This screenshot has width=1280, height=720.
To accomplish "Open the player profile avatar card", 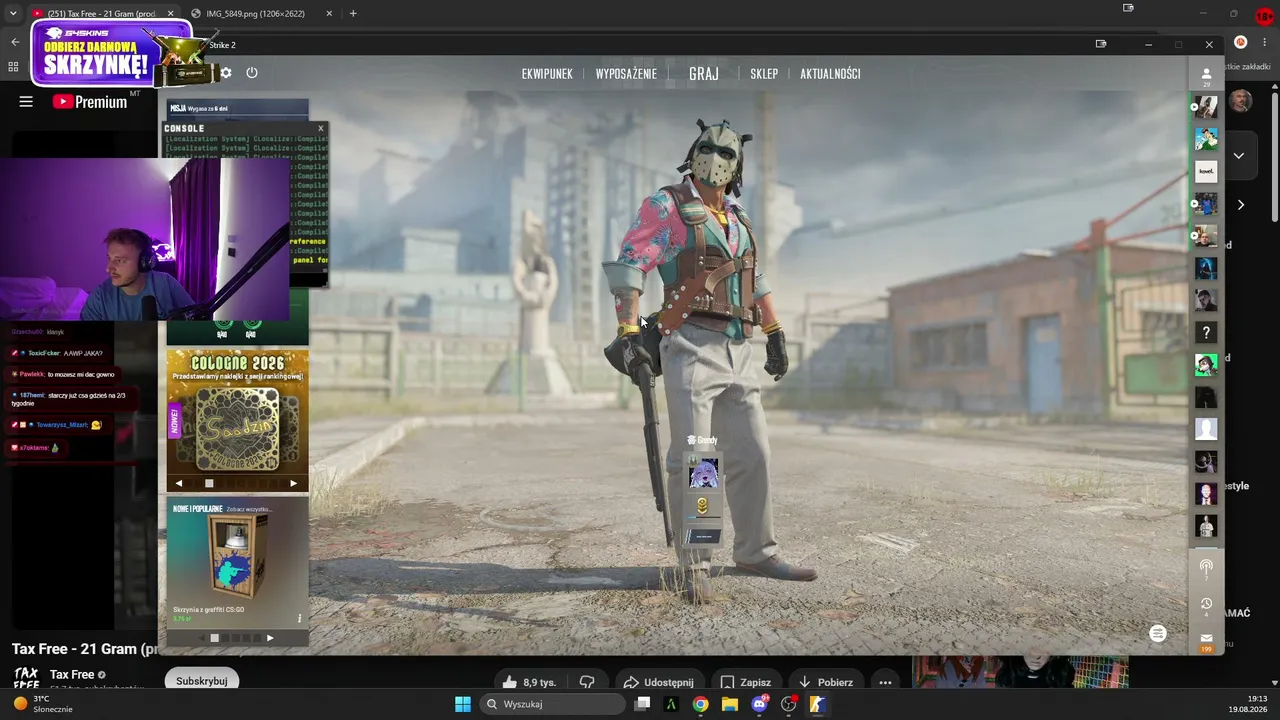I will point(703,473).
